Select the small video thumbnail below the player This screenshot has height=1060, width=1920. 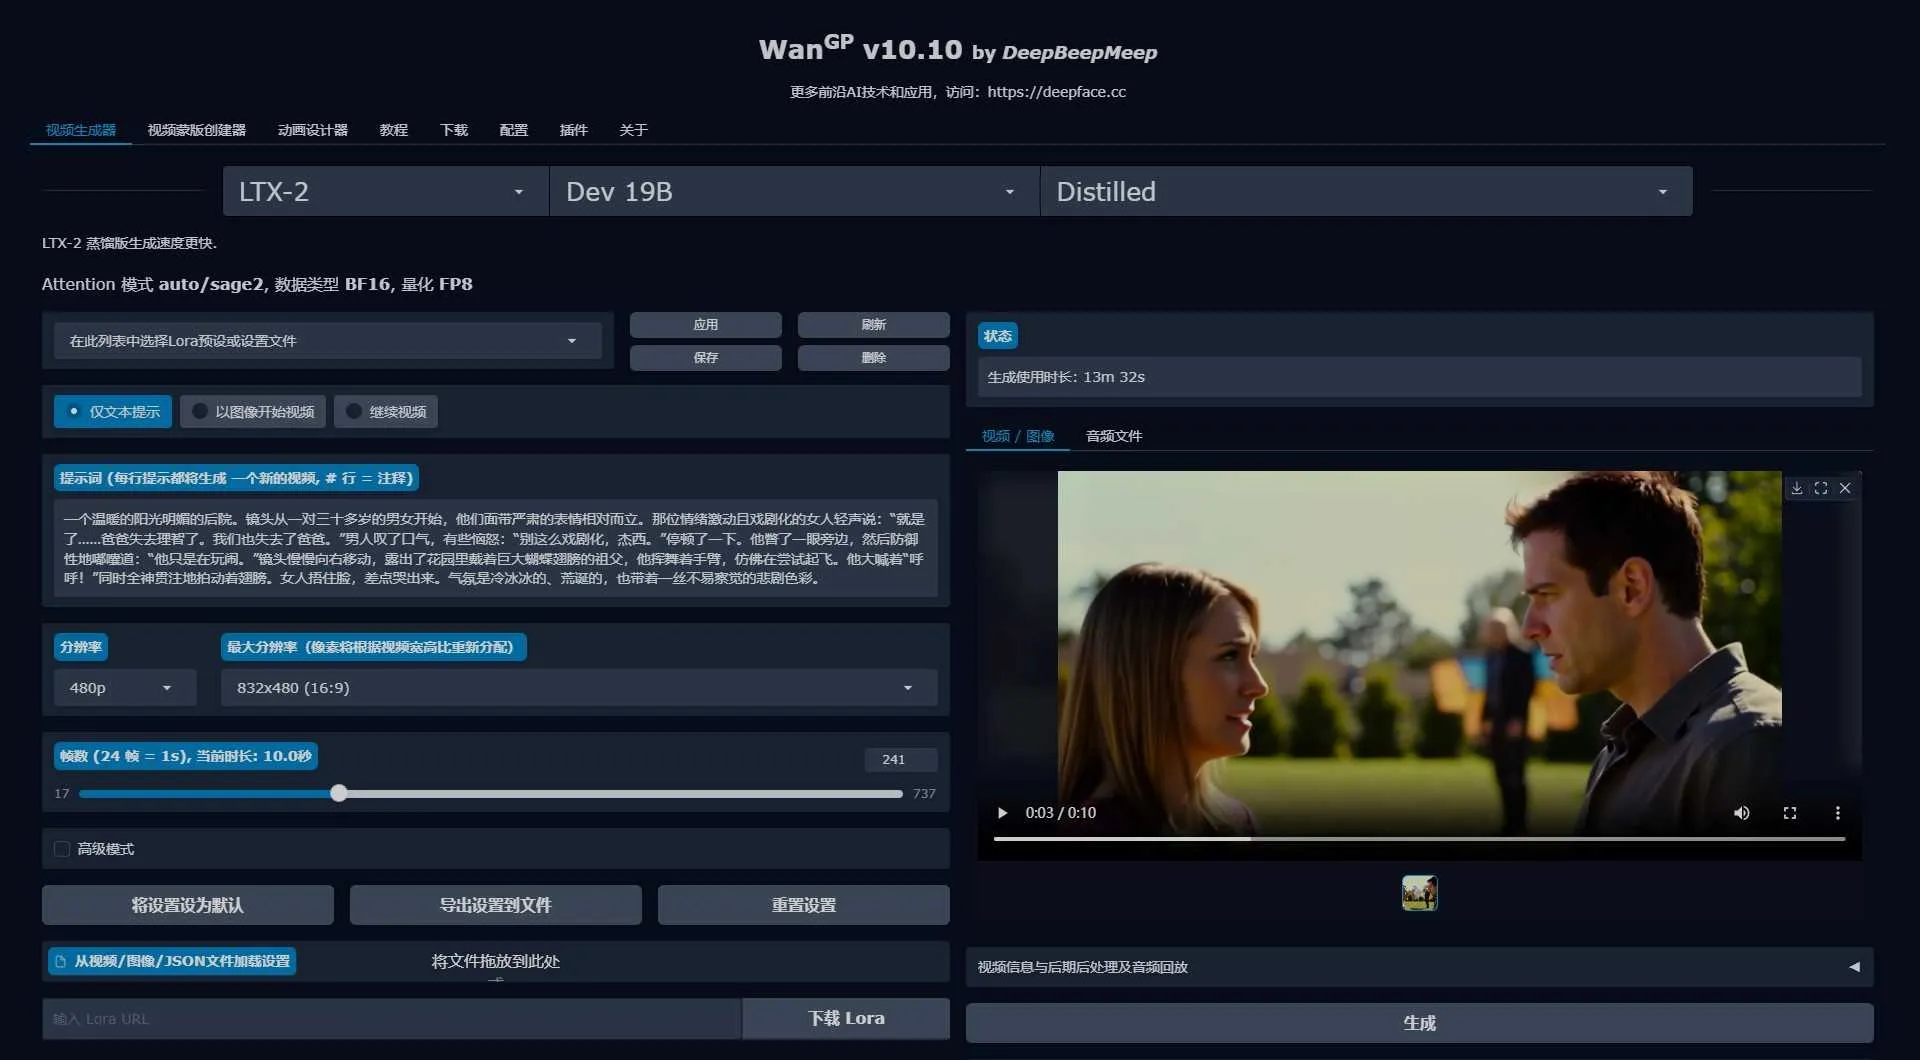click(x=1419, y=892)
